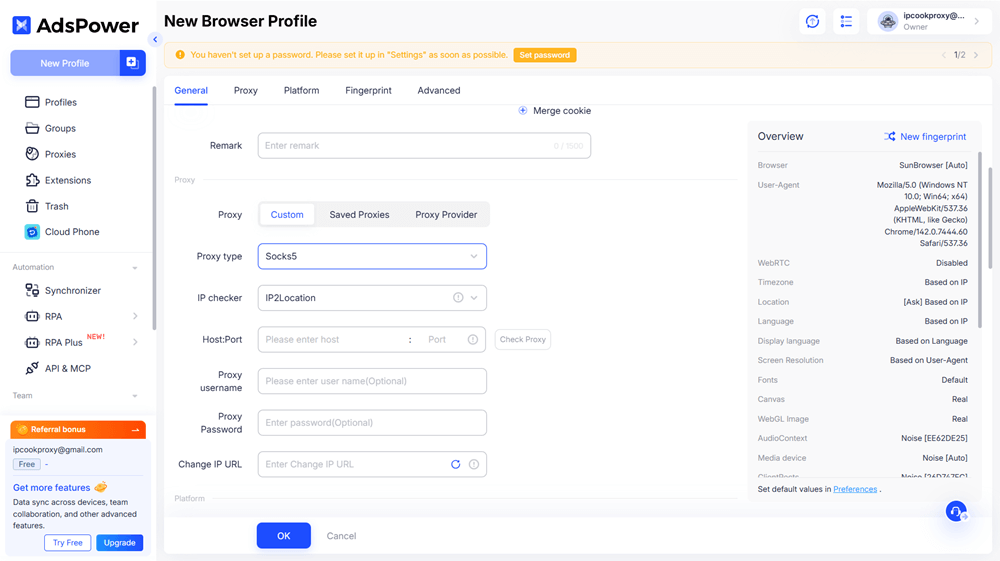Open the Proxy type Socks5 dropdown

click(x=372, y=256)
